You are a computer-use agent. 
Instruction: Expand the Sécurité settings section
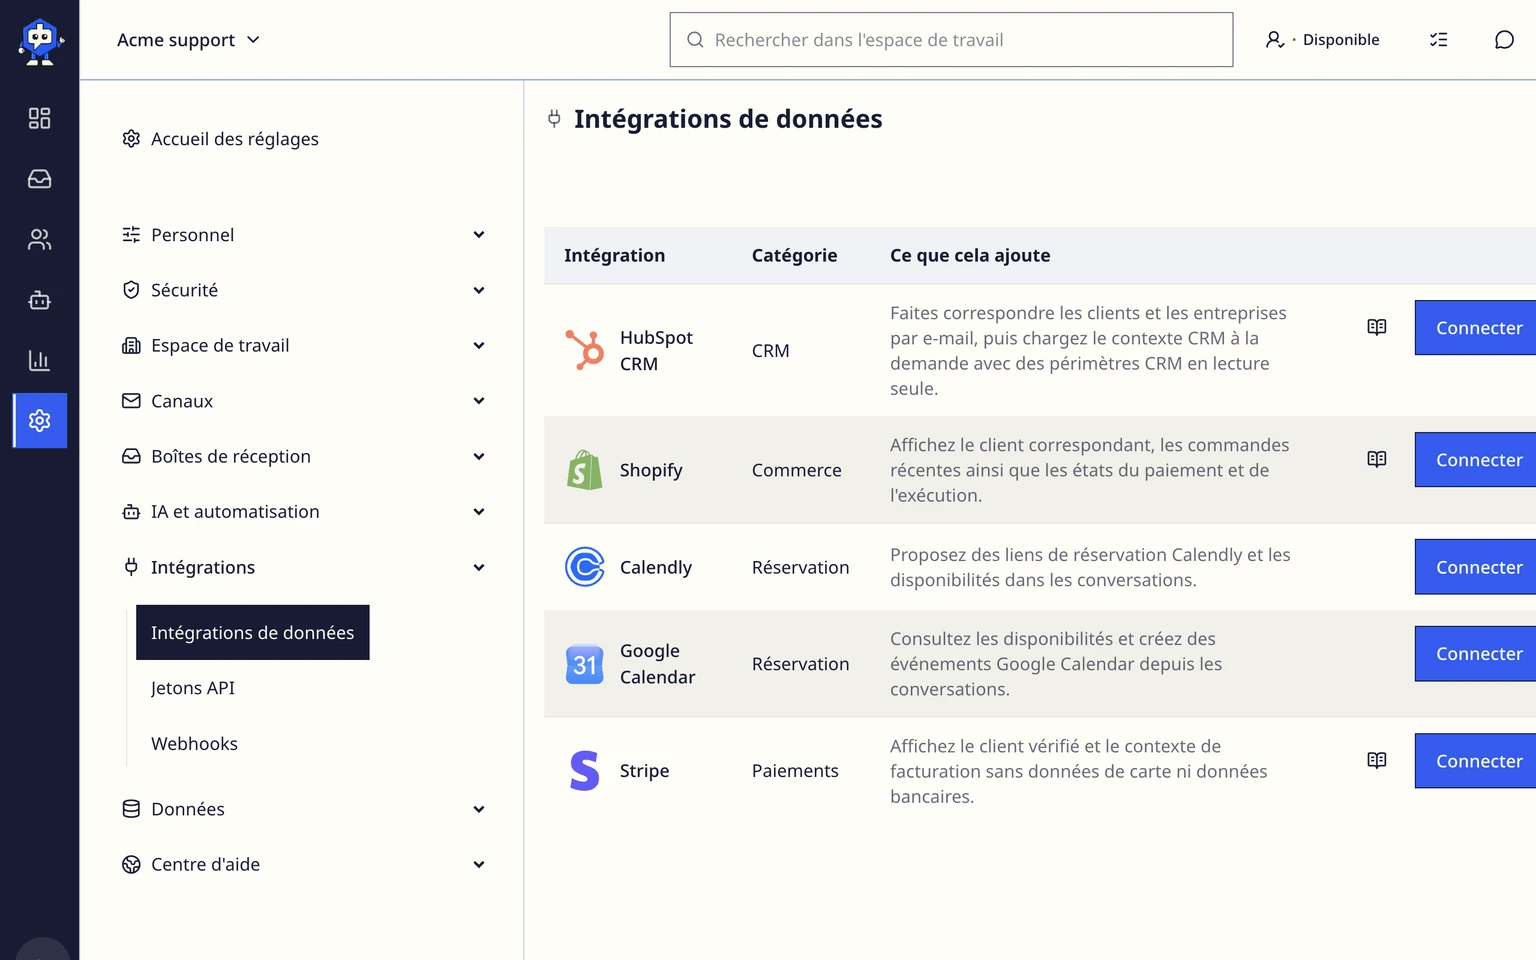pyautogui.click(x=303, y=290)
